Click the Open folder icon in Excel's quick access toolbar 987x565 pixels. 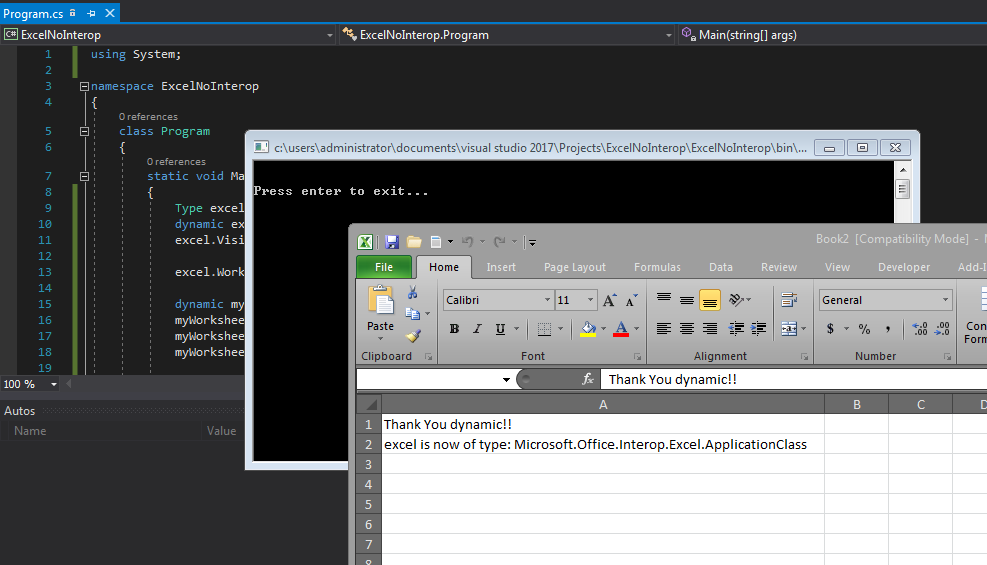click(x=414, y=242)
